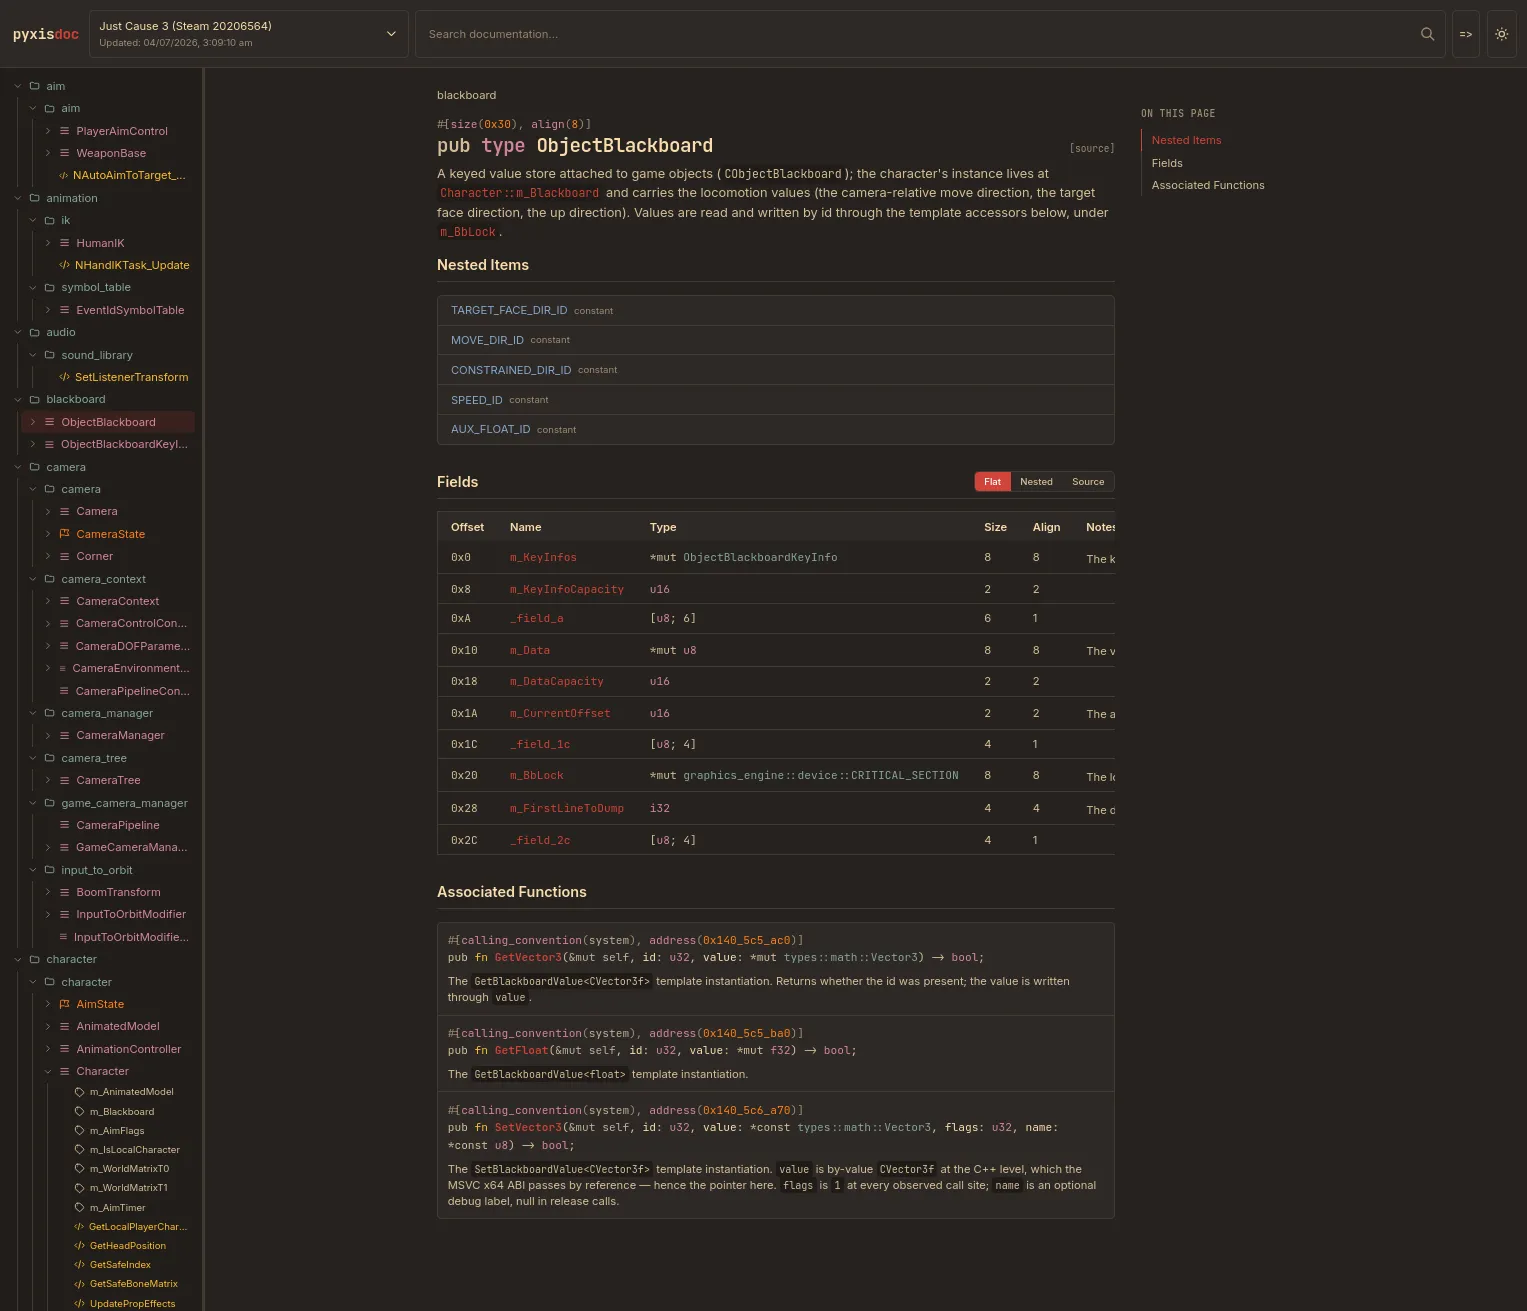Click tag icon next to m_Blackboard
1527x1311 pixels.
pyautogui.click(x=80, y=1111)
